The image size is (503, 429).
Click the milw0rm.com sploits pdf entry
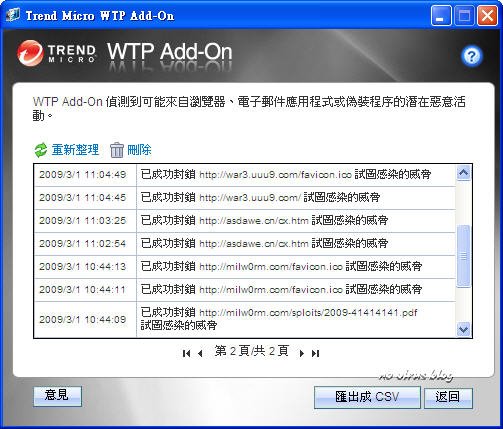pos(279,319)
